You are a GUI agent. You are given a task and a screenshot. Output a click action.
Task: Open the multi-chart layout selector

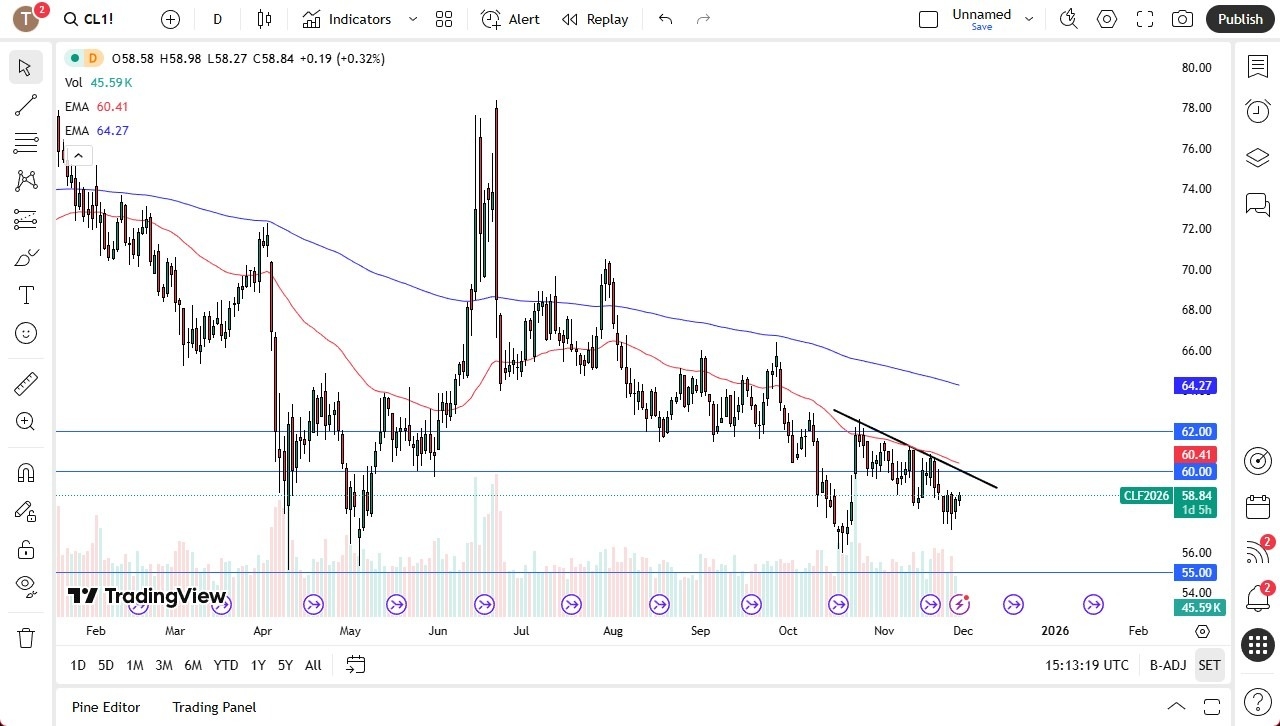pos(443,19)
